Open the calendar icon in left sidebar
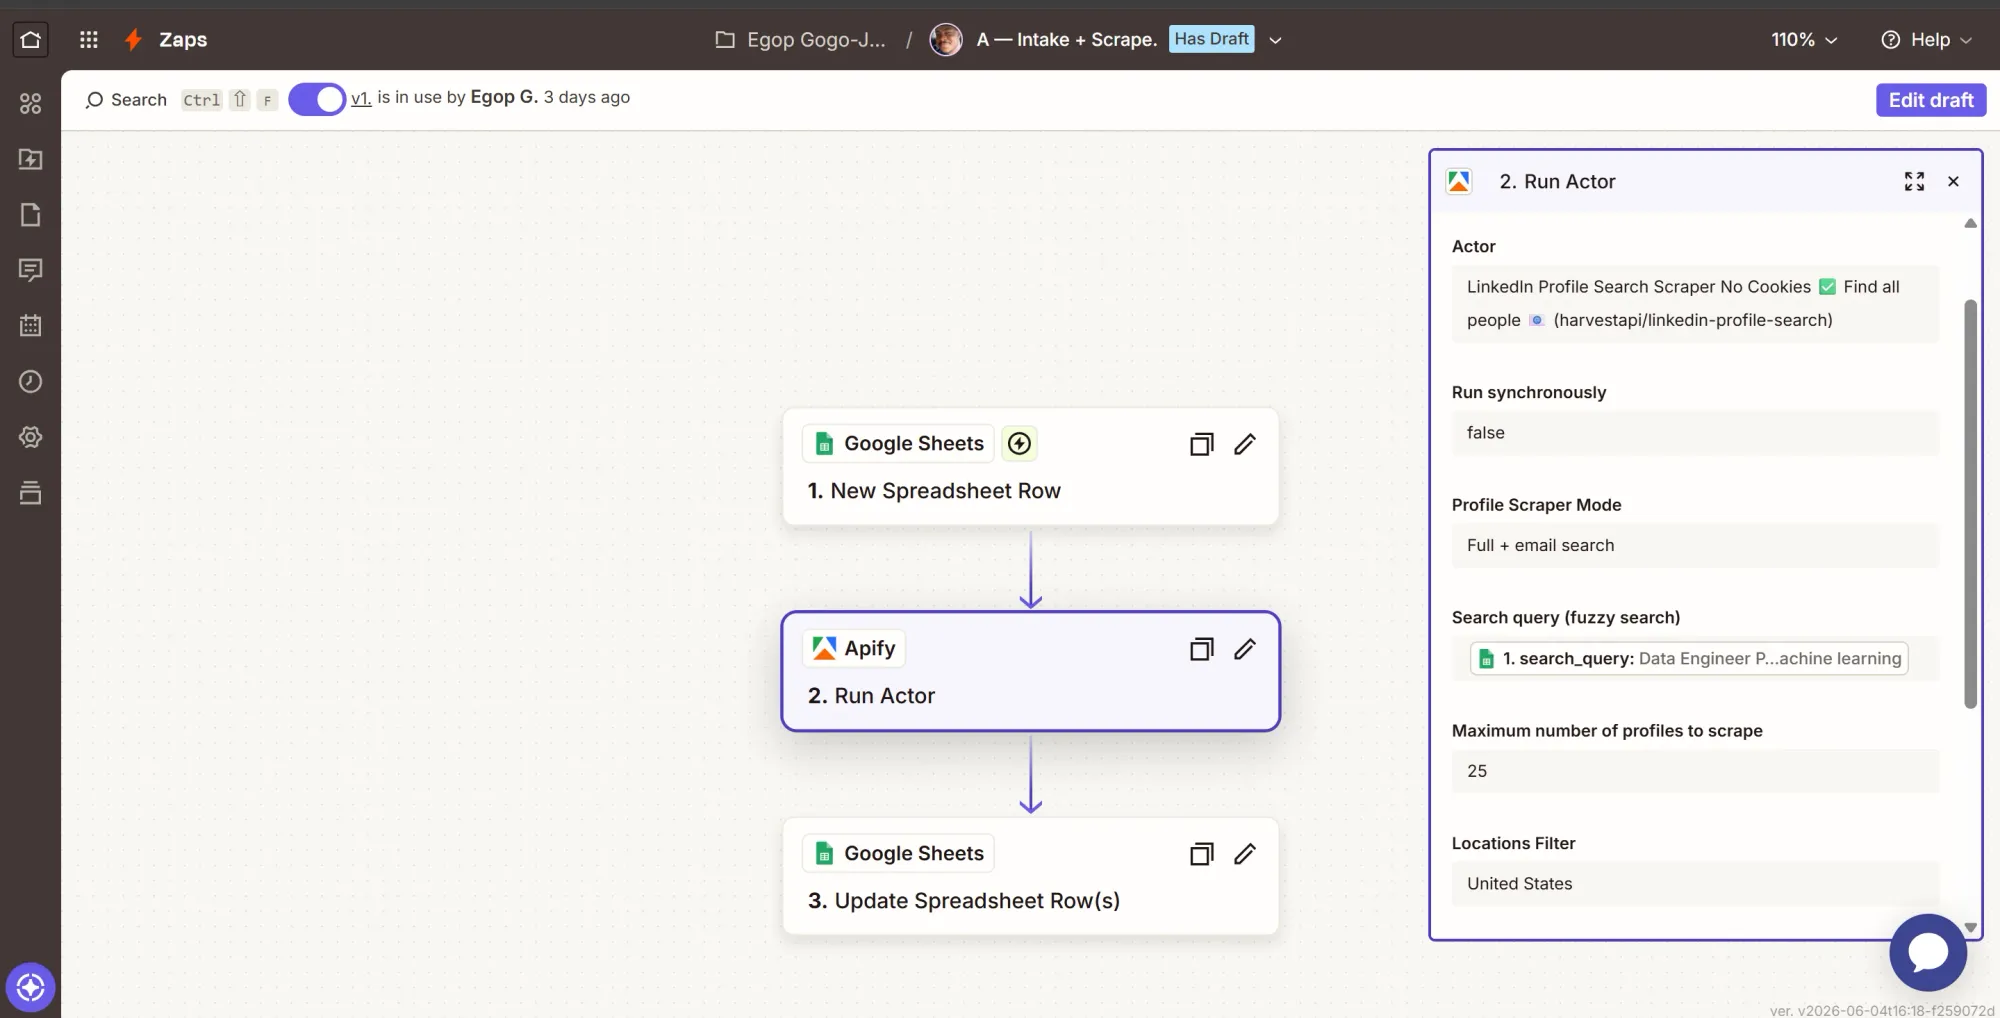The height and width of the screenshot is (1018, 2000). [30, 325]
